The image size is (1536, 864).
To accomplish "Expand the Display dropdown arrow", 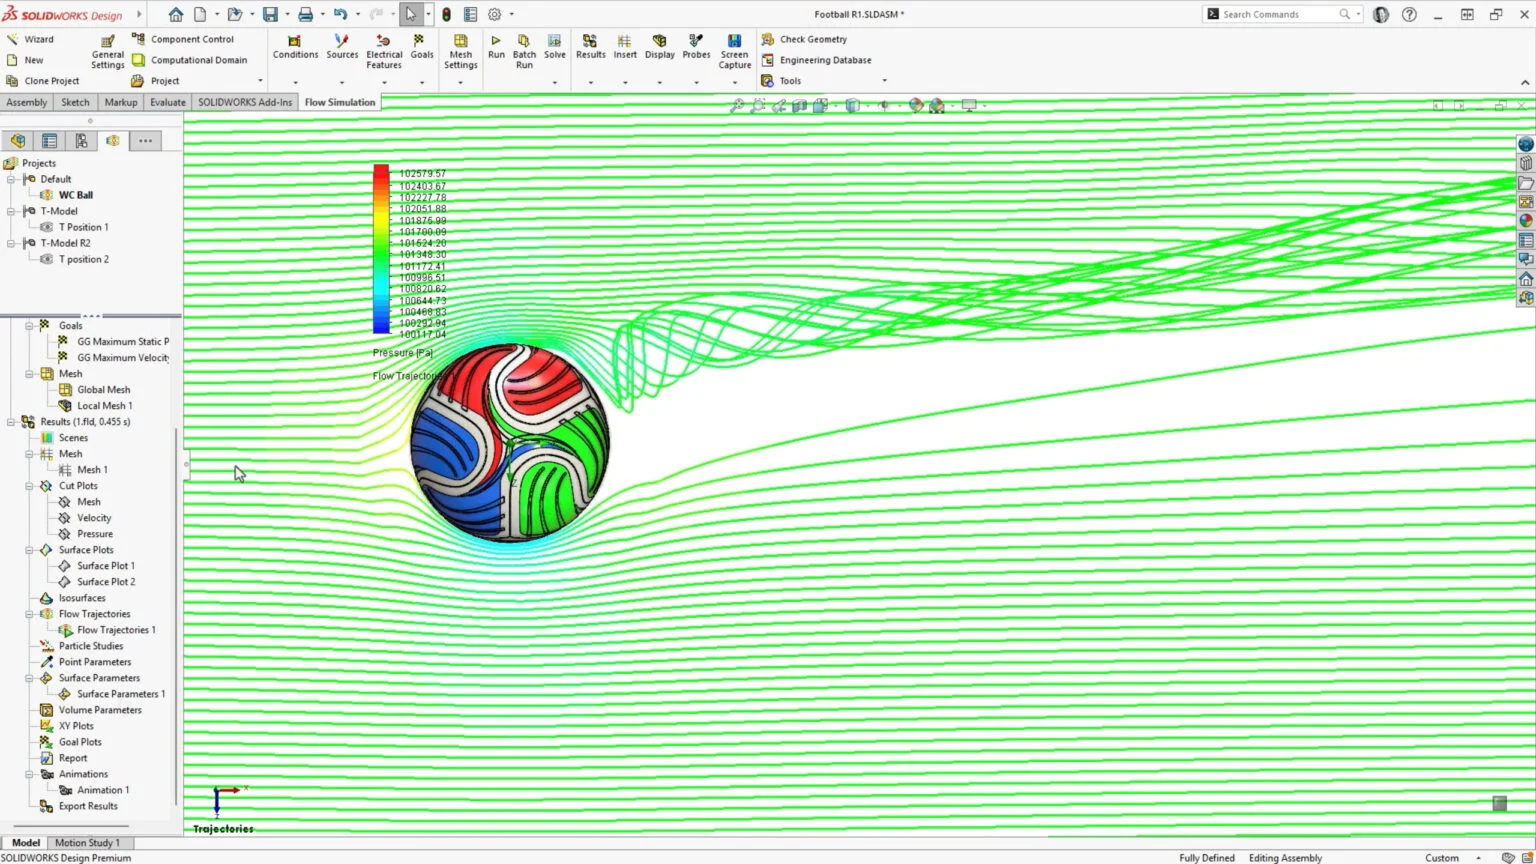I will pyautogui.click(x=660, y=82).
